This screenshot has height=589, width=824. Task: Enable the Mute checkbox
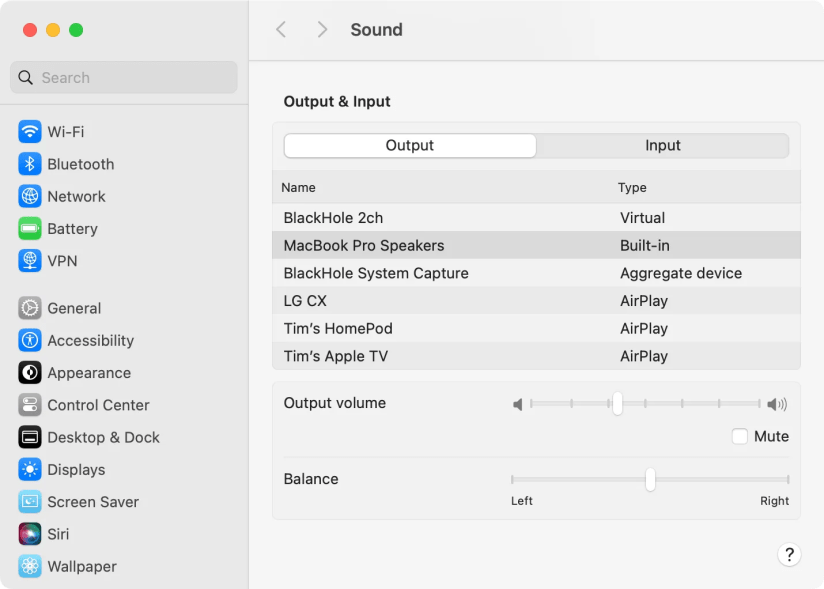point(740,436)
